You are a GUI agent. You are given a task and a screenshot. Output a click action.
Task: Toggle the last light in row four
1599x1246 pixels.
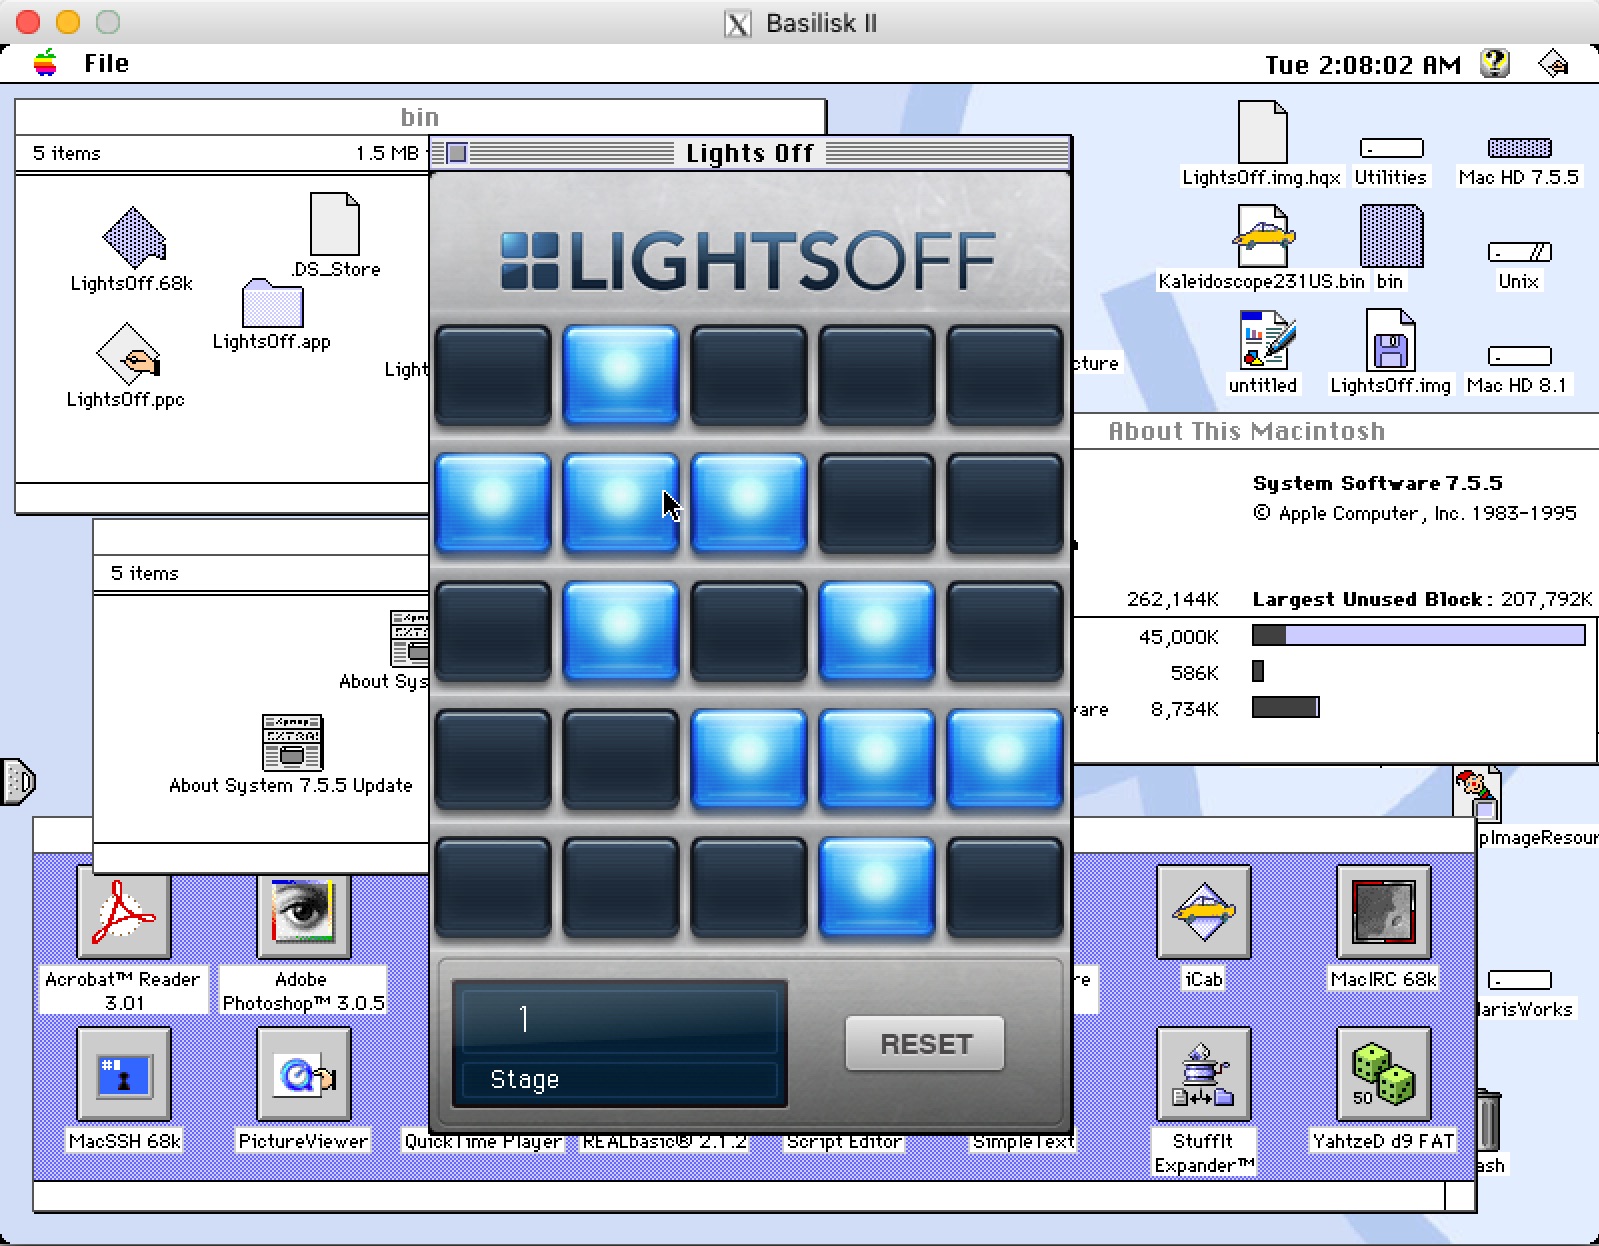tap(1005, 758)
